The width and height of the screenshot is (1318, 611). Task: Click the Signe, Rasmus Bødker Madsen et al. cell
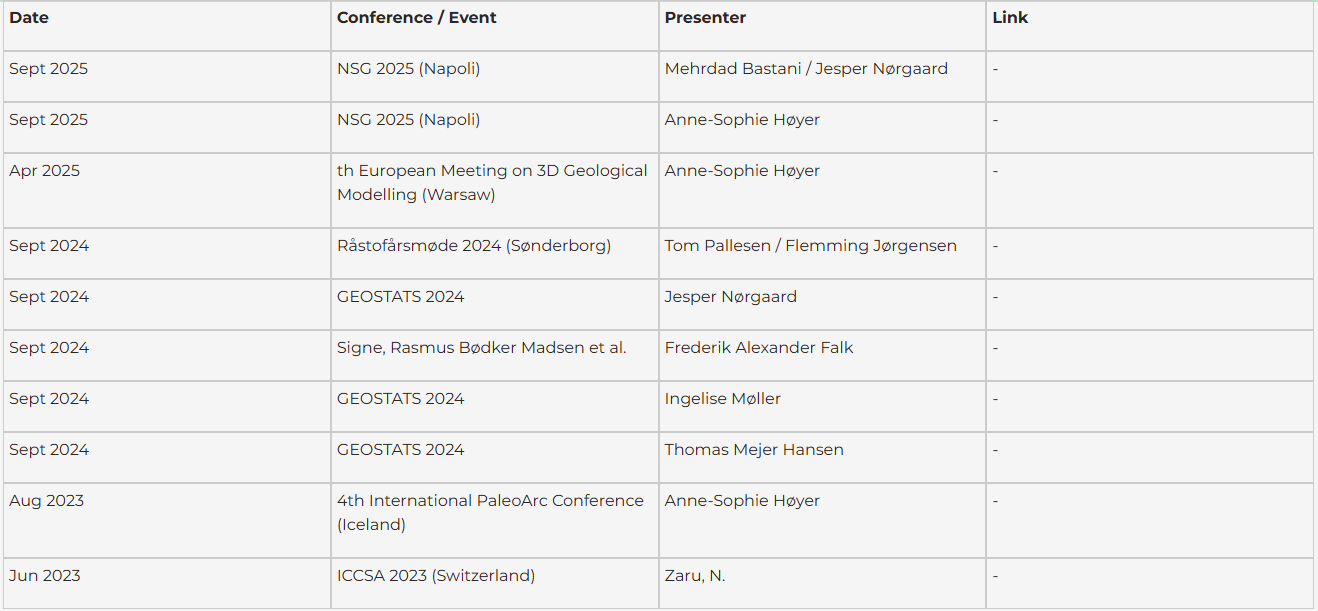tap(481, 348)
